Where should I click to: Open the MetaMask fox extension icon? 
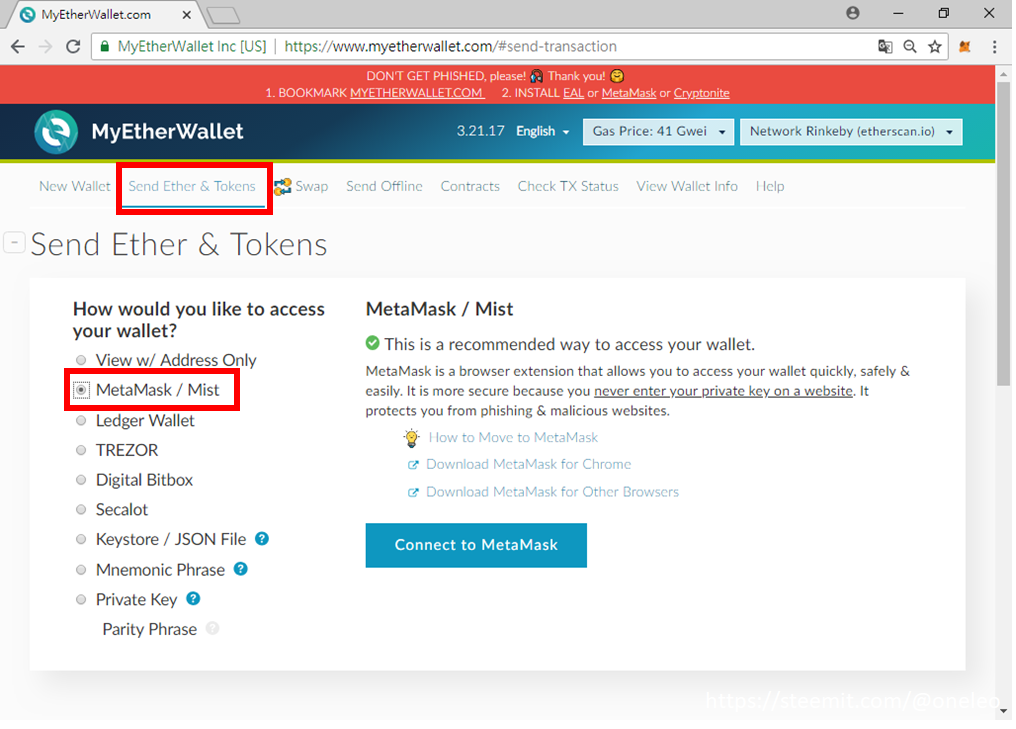[965, 47]
